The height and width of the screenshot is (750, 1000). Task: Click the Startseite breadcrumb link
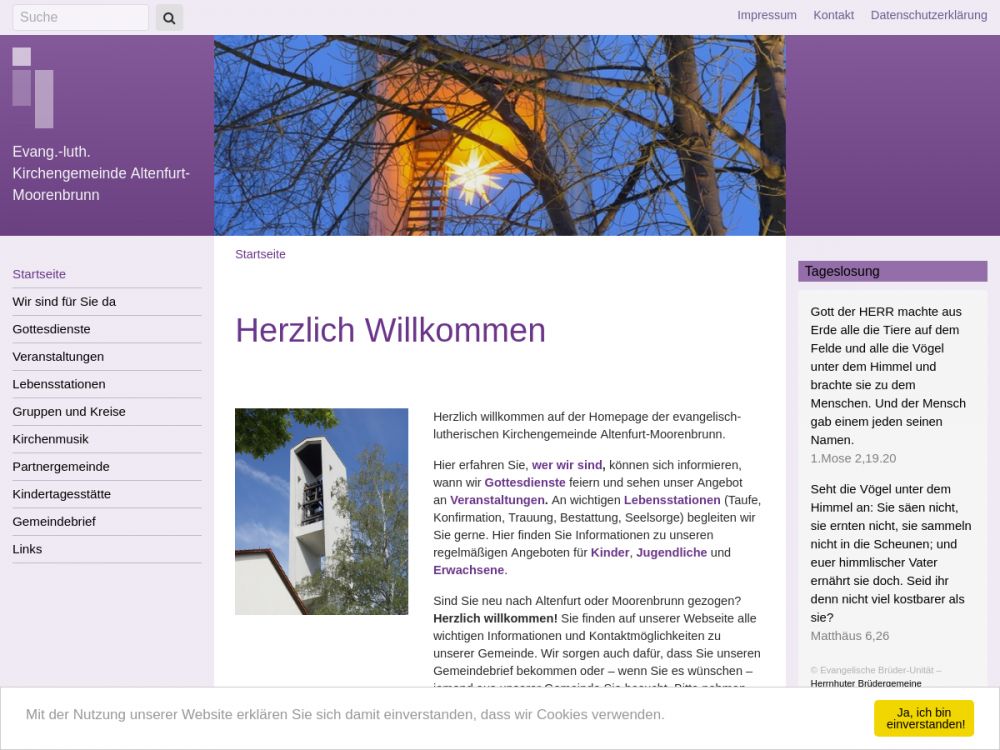260,254
